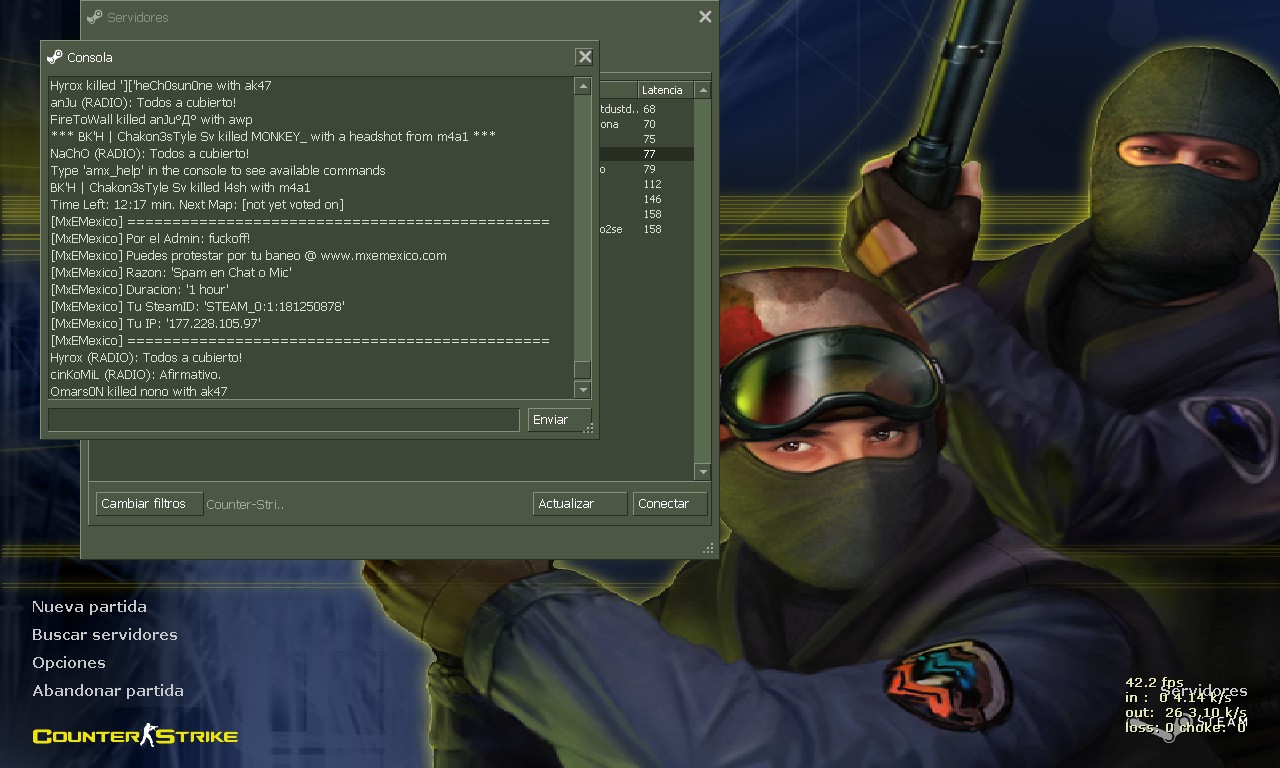Select server row with latency 79
Viewport: 1280px width, 768px height.
coord(645,169)
